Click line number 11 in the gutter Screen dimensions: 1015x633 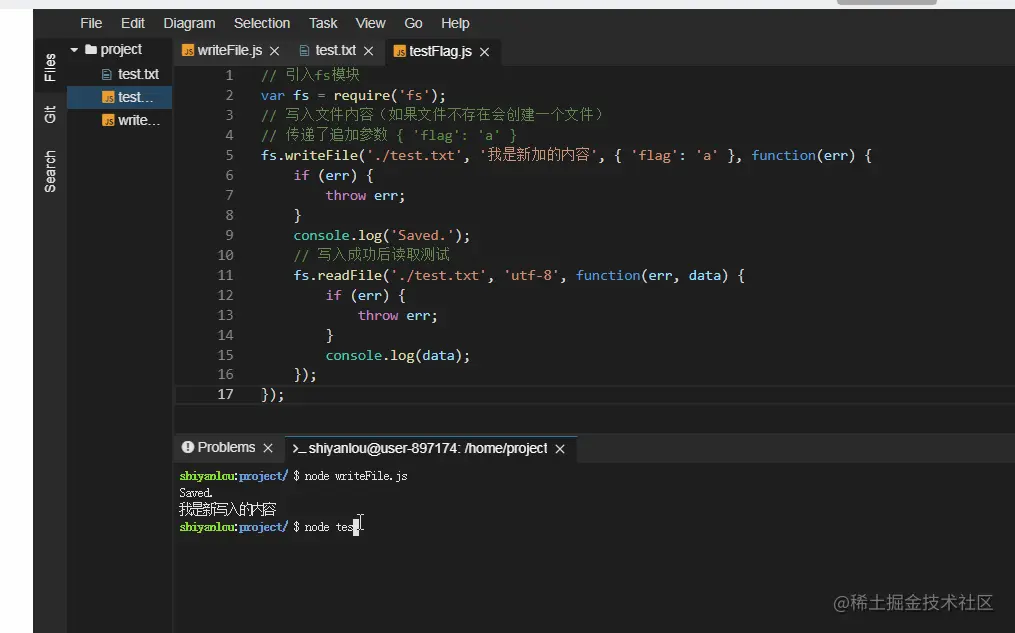[225, 275]
